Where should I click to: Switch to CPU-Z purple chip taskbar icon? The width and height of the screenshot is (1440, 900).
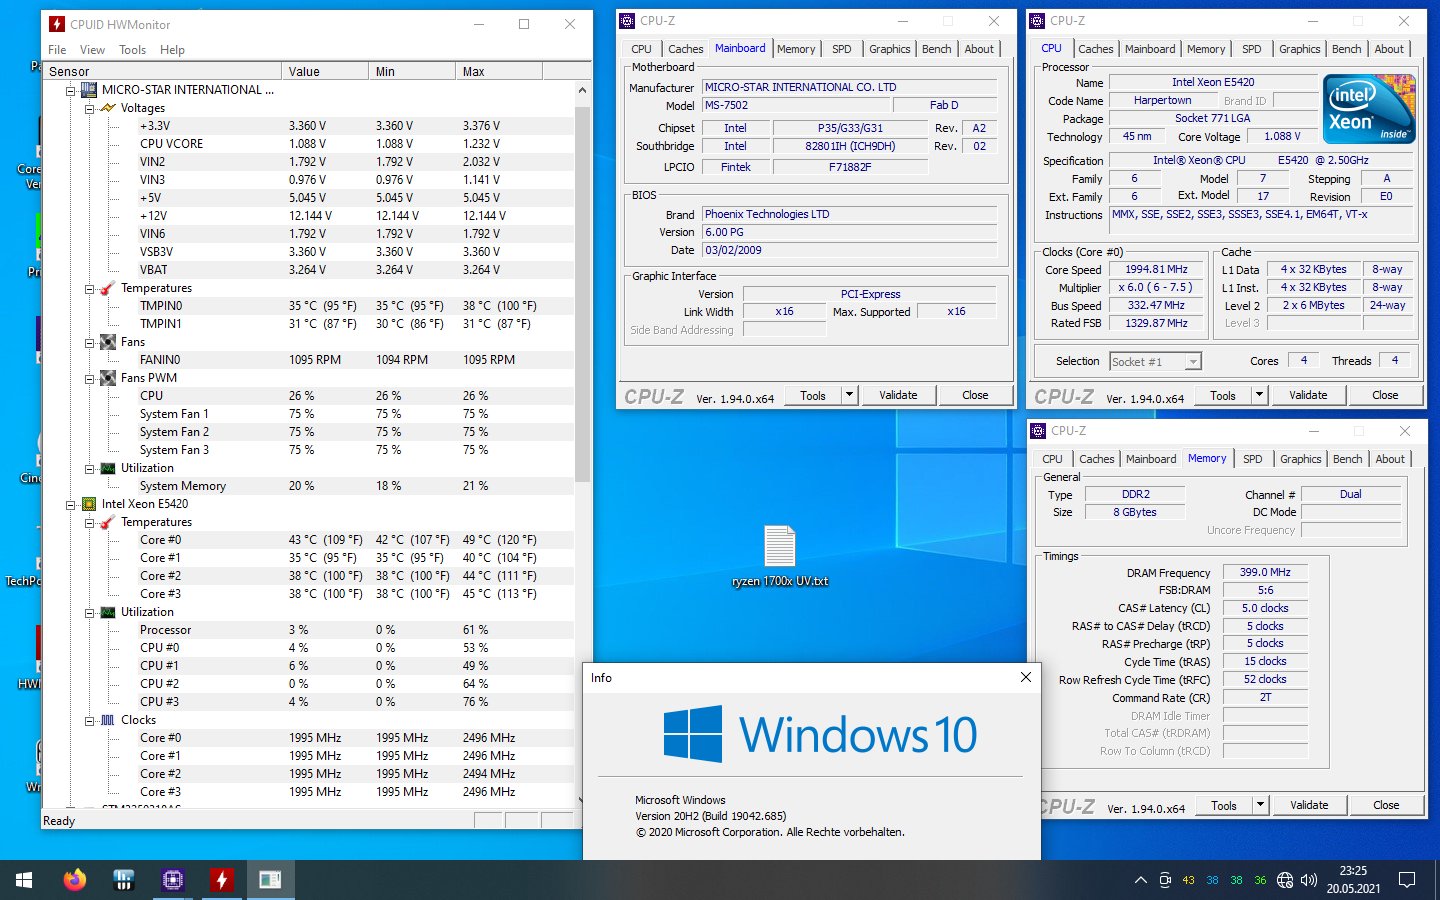pos(172,880)
